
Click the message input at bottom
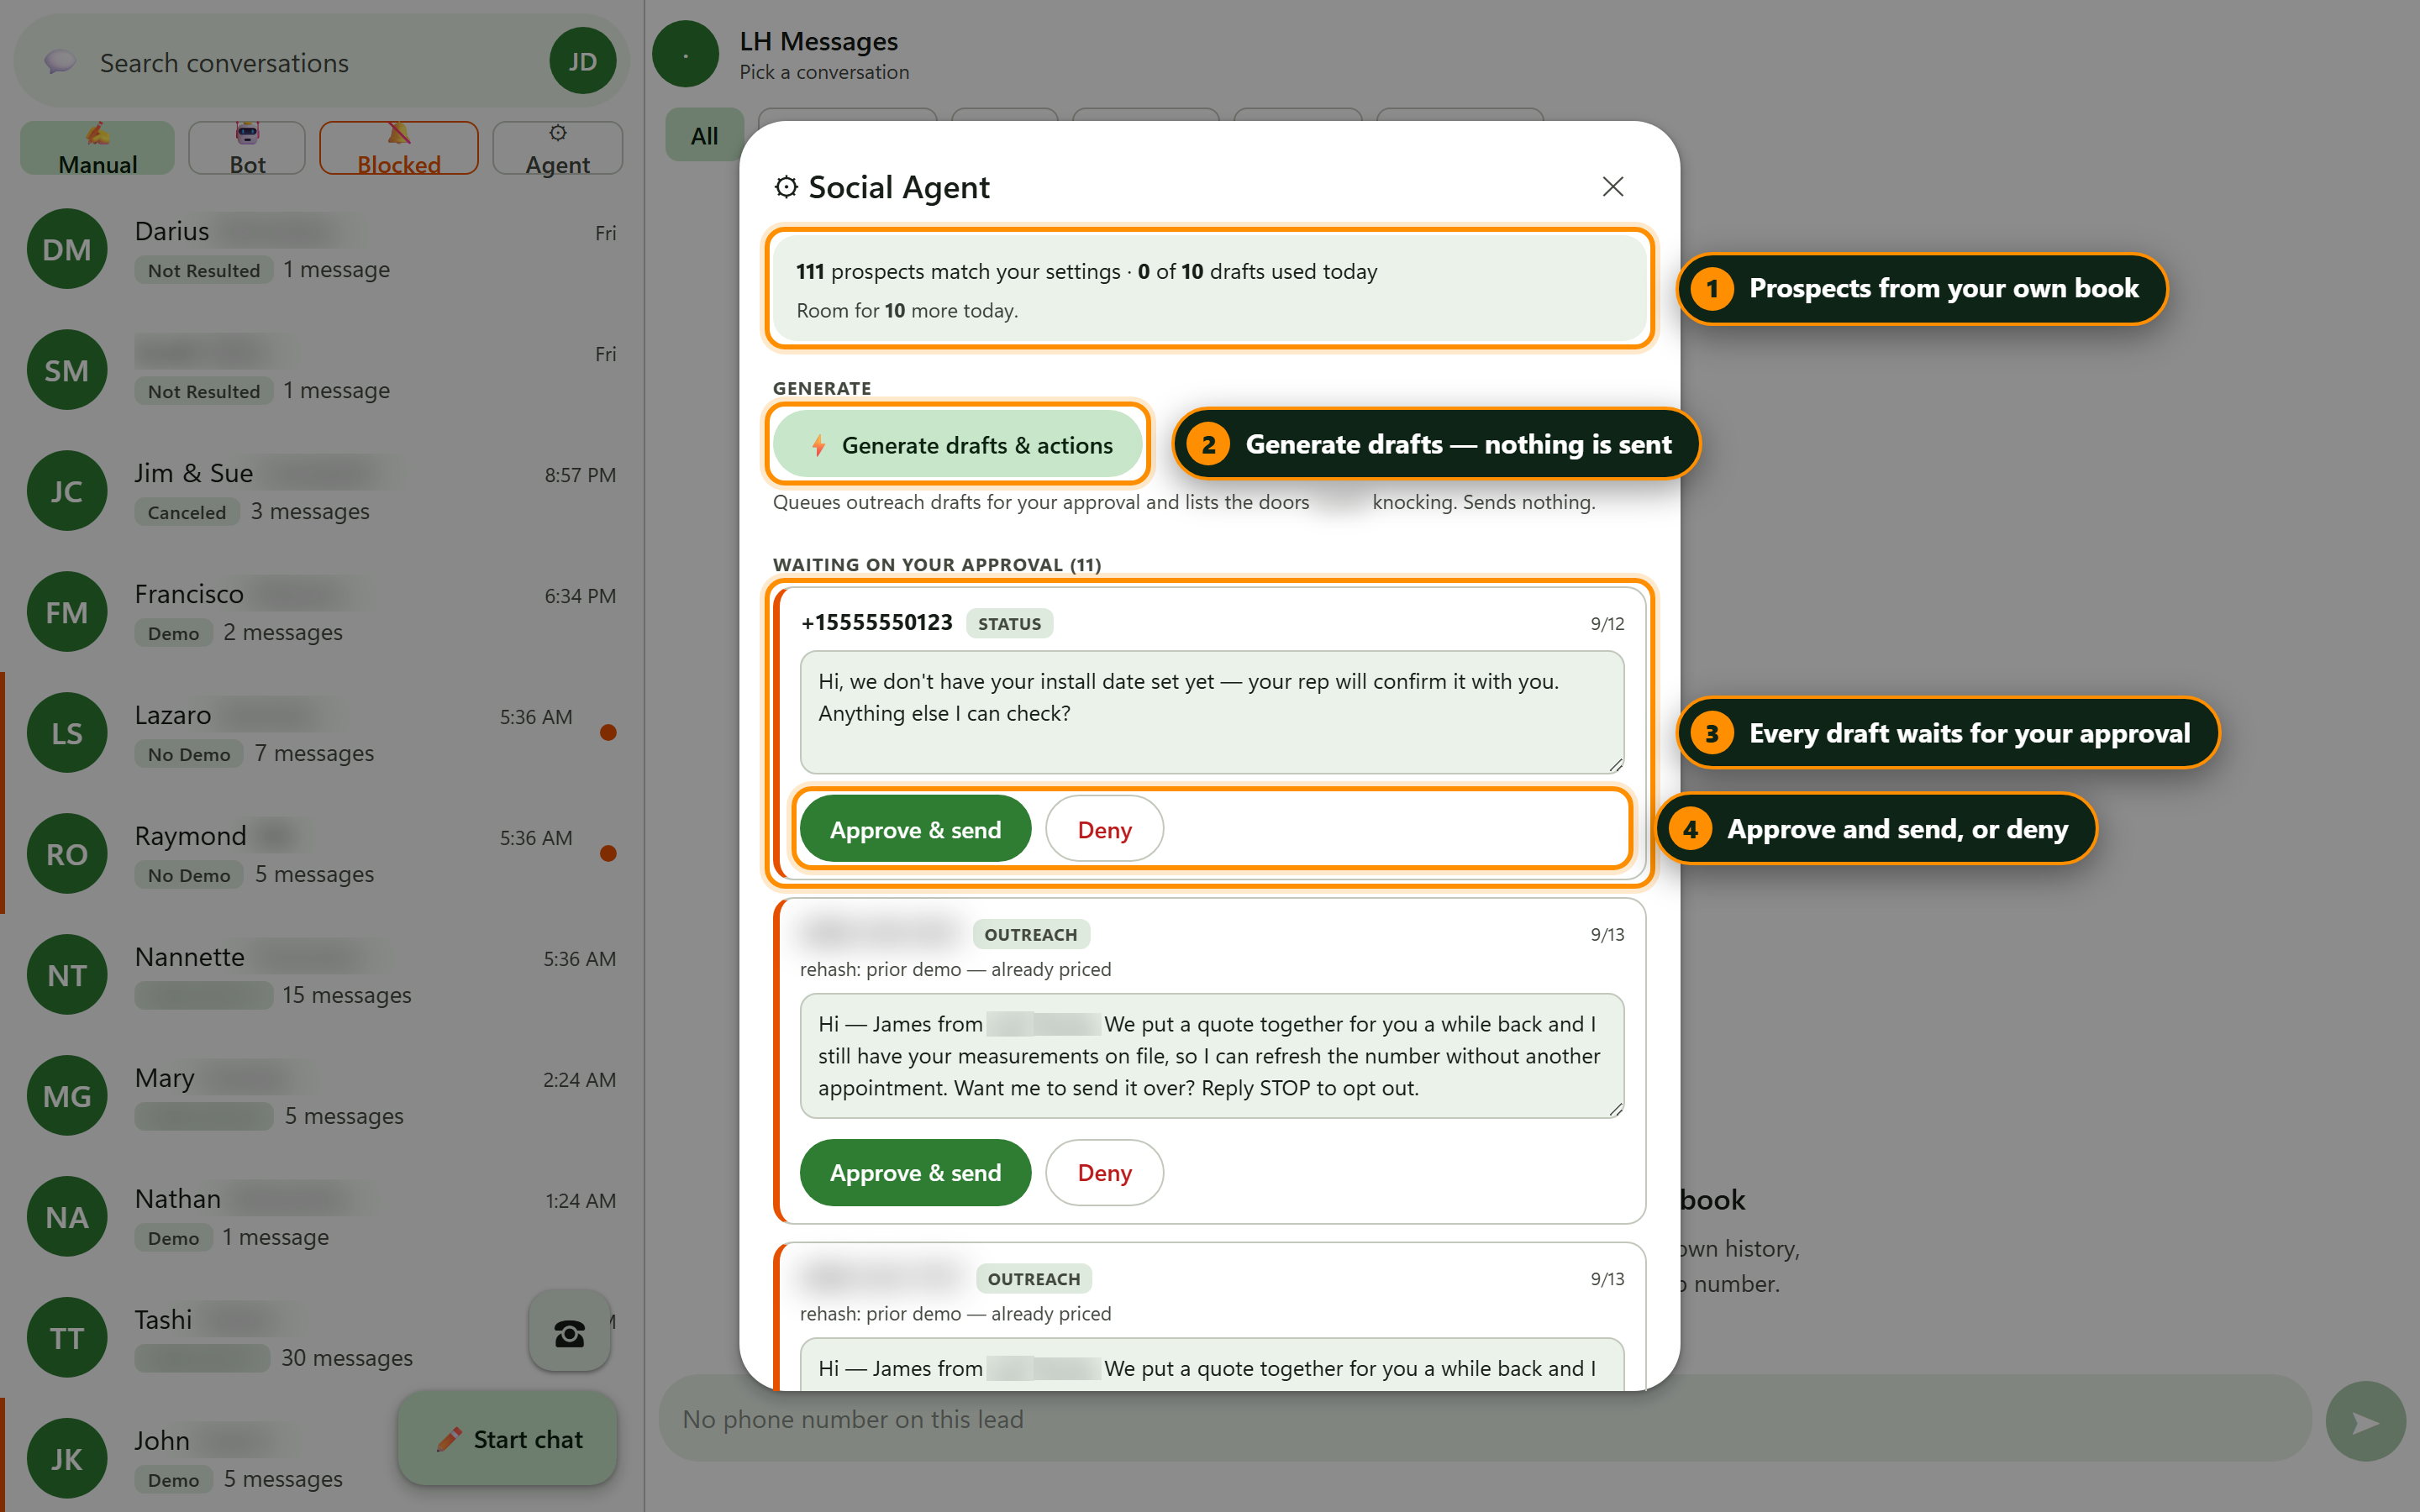tap(1485, 1418)
